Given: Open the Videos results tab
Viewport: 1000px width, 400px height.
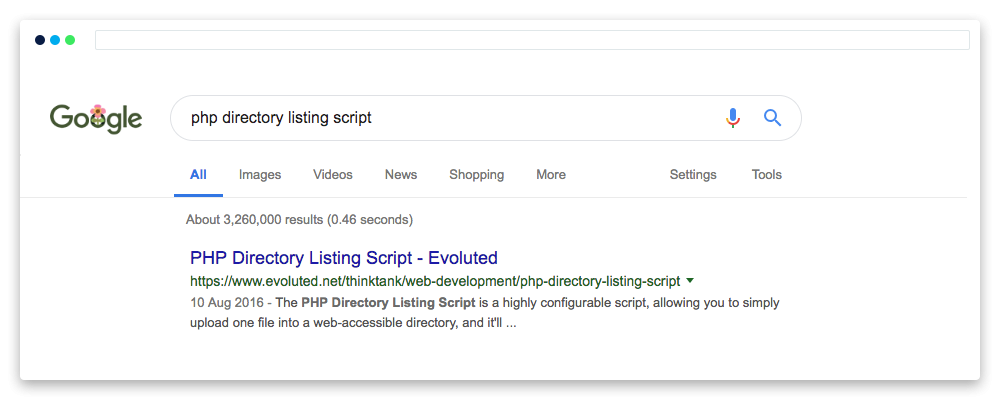Looking at the screenshot, I should (x=332, y=175).
